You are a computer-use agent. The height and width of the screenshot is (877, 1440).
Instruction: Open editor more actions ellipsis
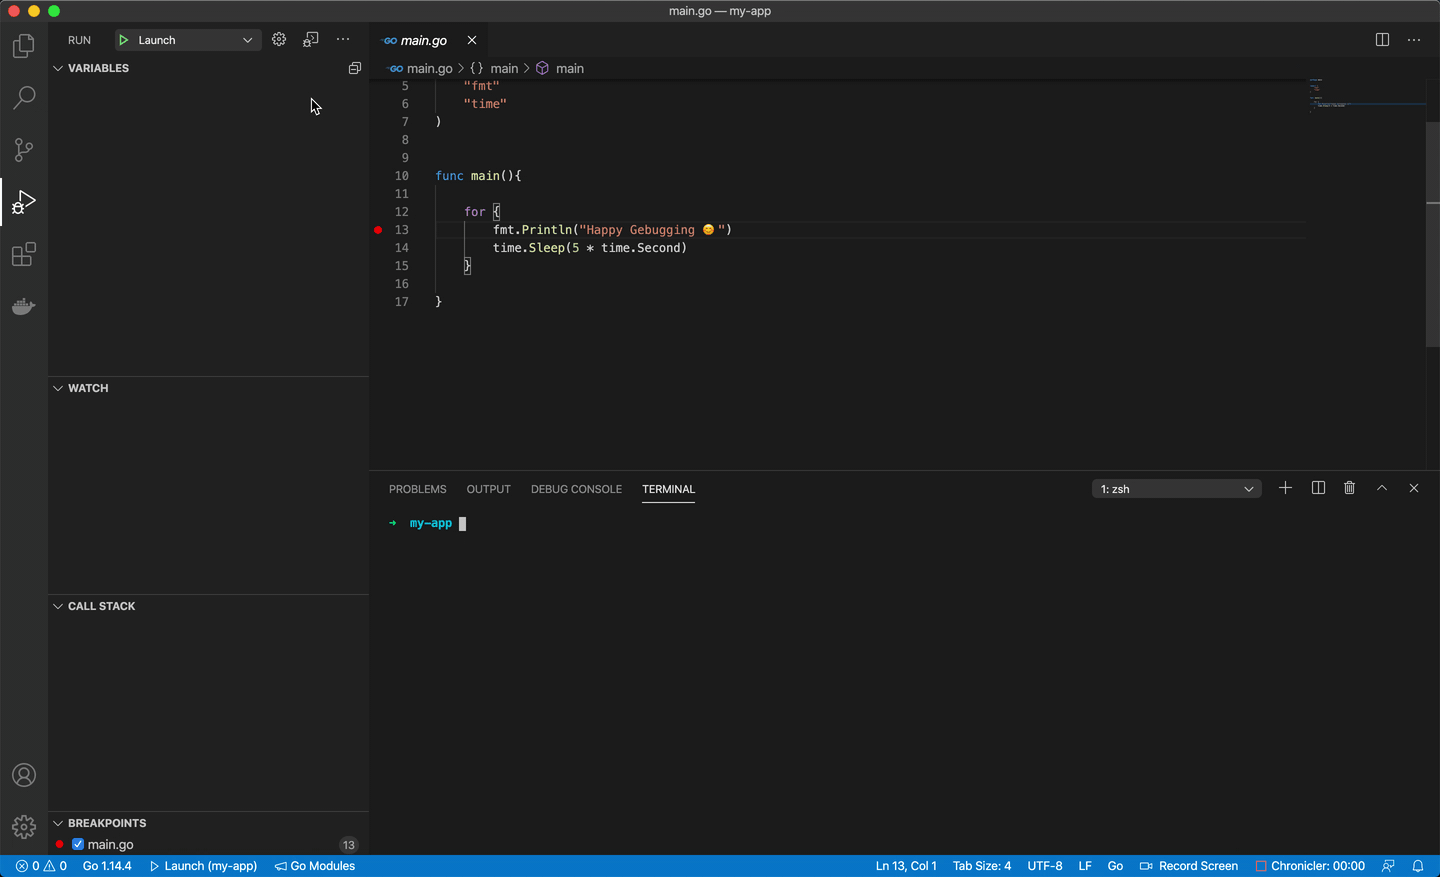pos(1414,40)
